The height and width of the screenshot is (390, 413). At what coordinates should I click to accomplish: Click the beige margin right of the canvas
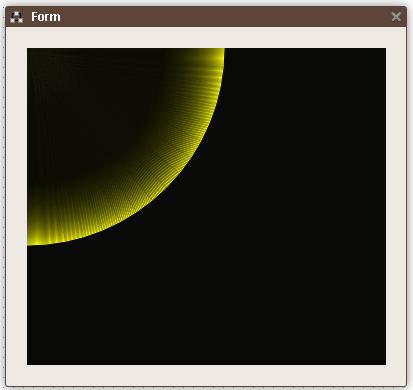pos(396,206)
